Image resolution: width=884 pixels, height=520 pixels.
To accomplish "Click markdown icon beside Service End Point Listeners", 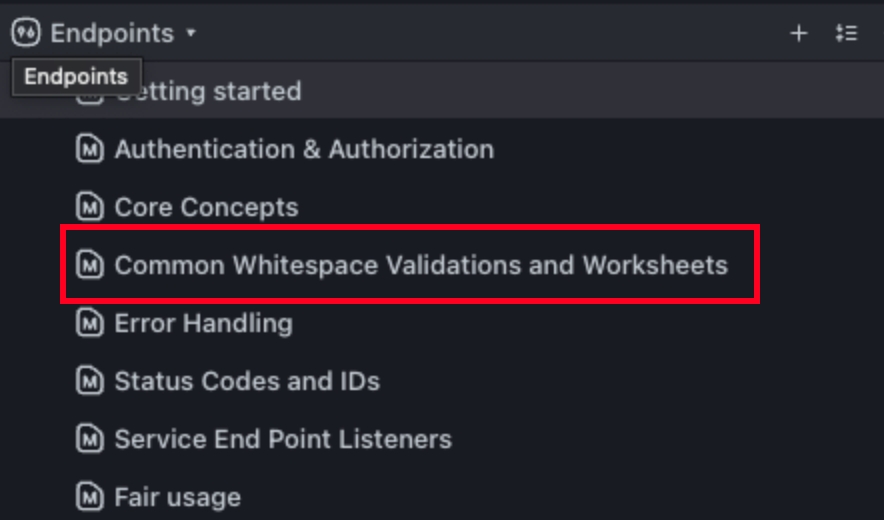I will [x=90, y=439].
